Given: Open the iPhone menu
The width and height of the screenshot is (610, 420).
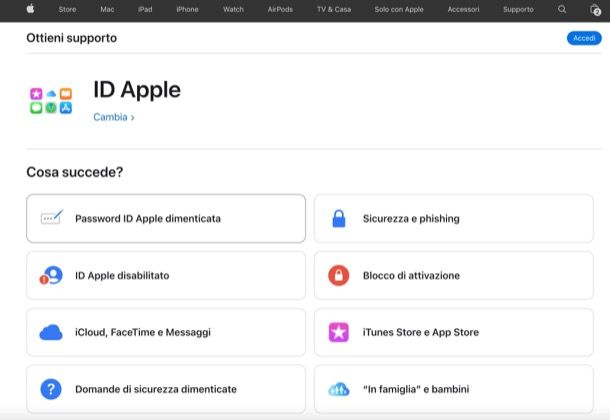Looking at the screenshot, I should click(x=187, y=9).
